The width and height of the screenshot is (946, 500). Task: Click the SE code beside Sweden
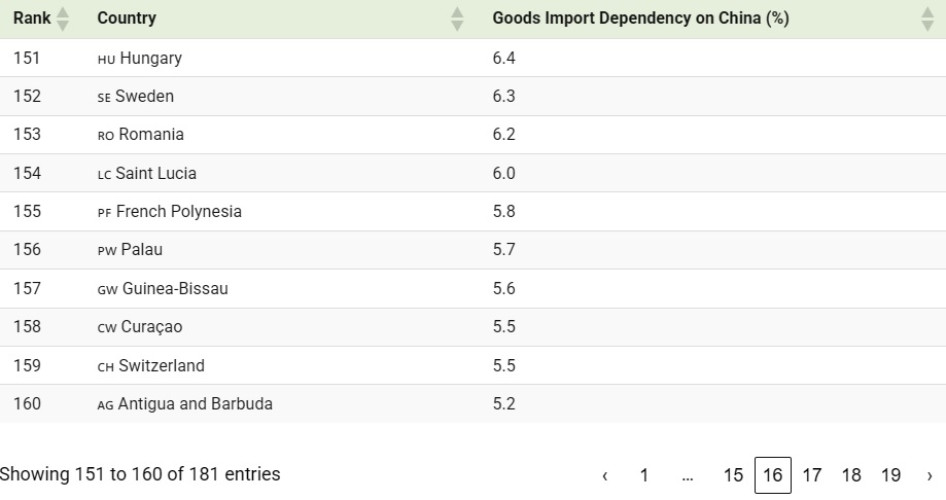[105, 97]
